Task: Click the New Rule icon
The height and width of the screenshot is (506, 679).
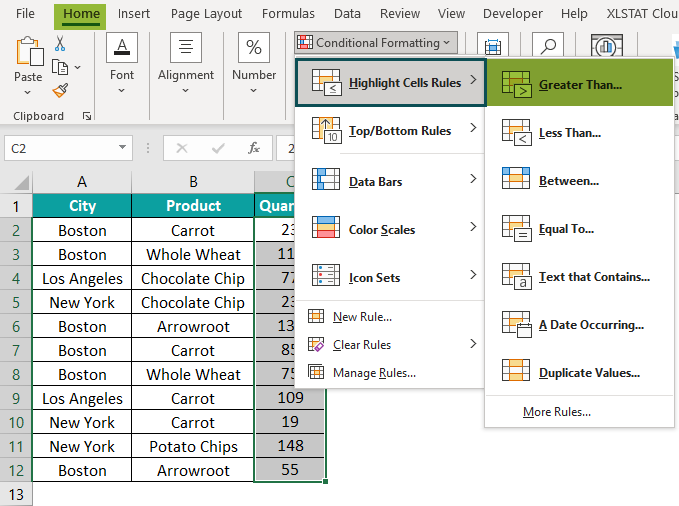Action: 316,316
